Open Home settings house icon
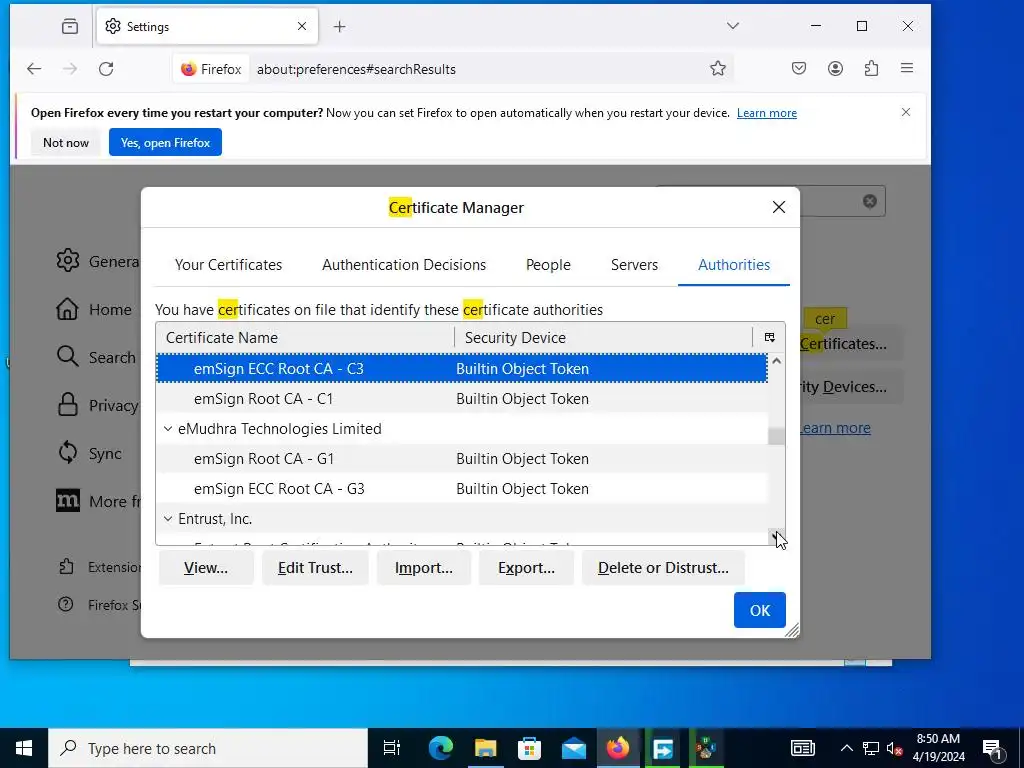 67,309
